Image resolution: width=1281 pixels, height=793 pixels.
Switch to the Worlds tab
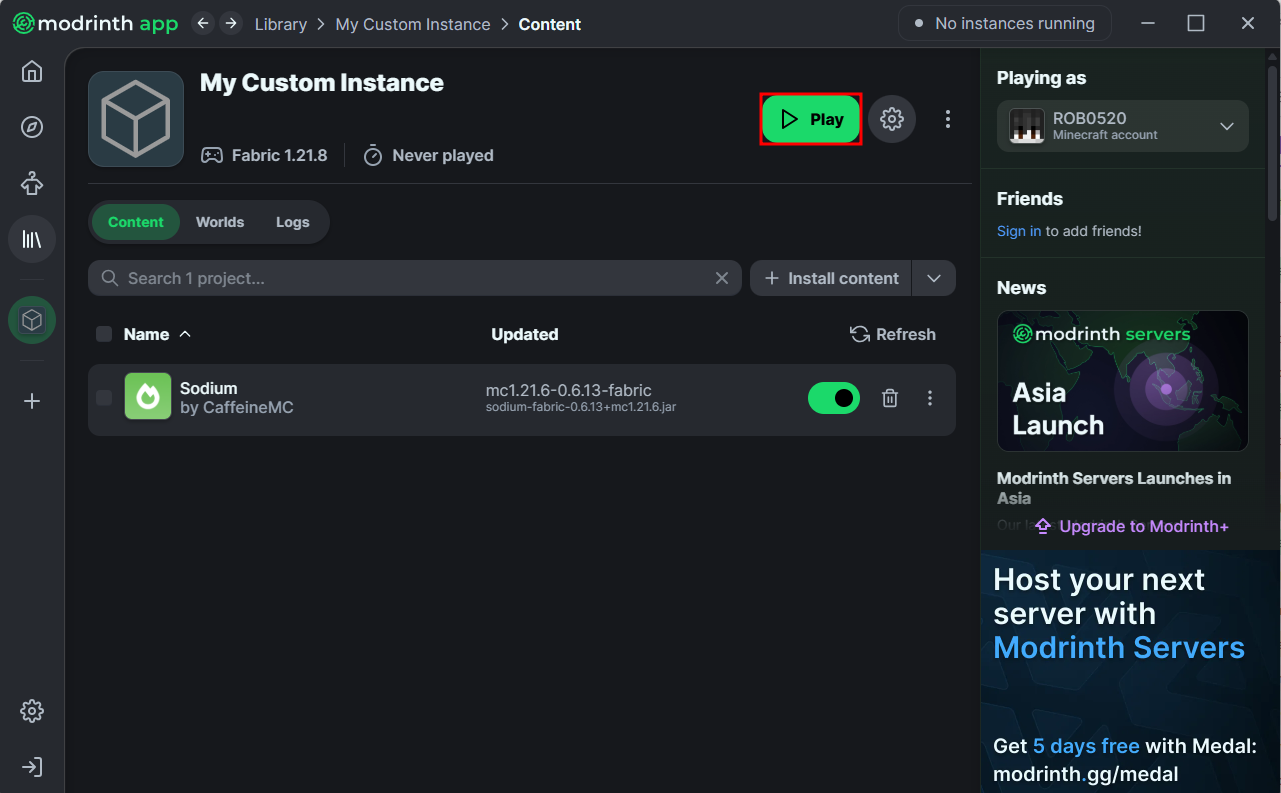pos(220,222)
